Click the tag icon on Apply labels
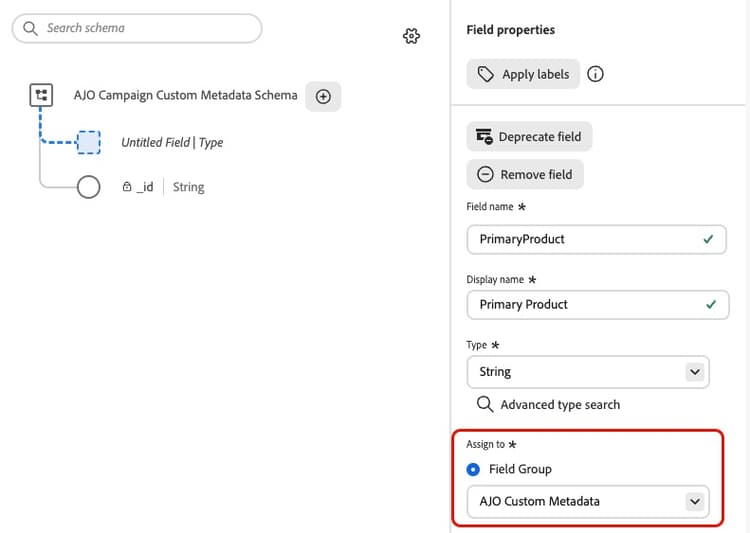This screenshot has height=533, width=750. pyautogui.click(x=485, y=74)
